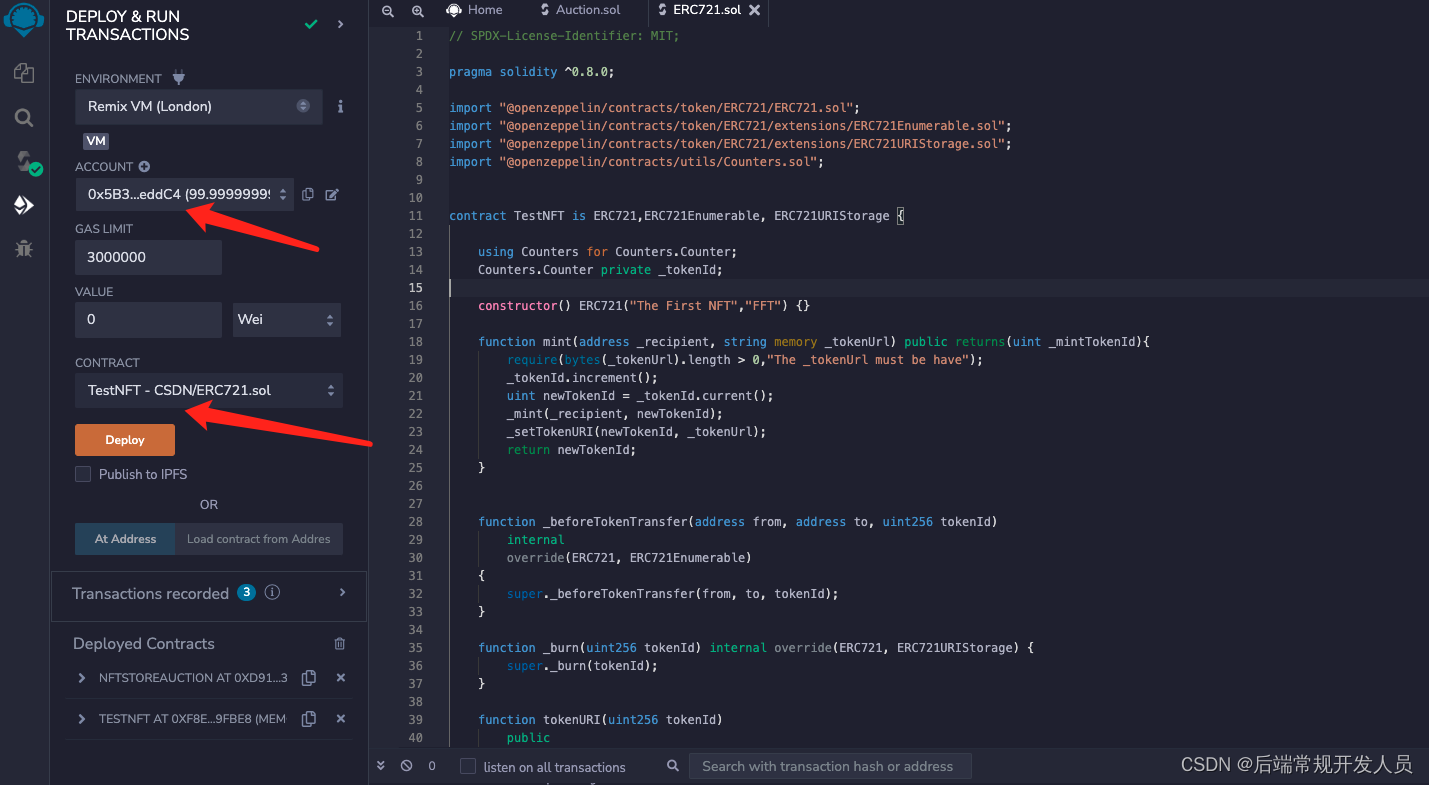
Task: Close the ERC721.sol tab
Action: [x=755, y=10]
